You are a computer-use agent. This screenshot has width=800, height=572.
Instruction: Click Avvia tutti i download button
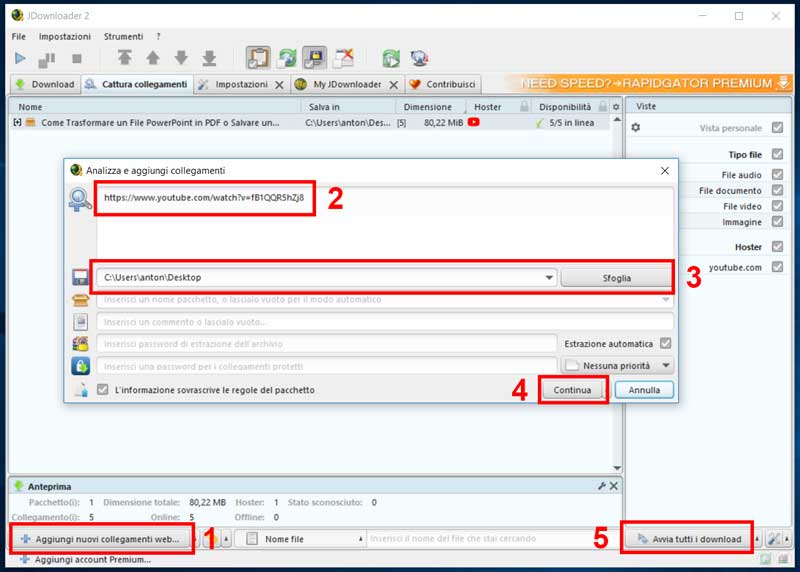[x=688, y=539]
